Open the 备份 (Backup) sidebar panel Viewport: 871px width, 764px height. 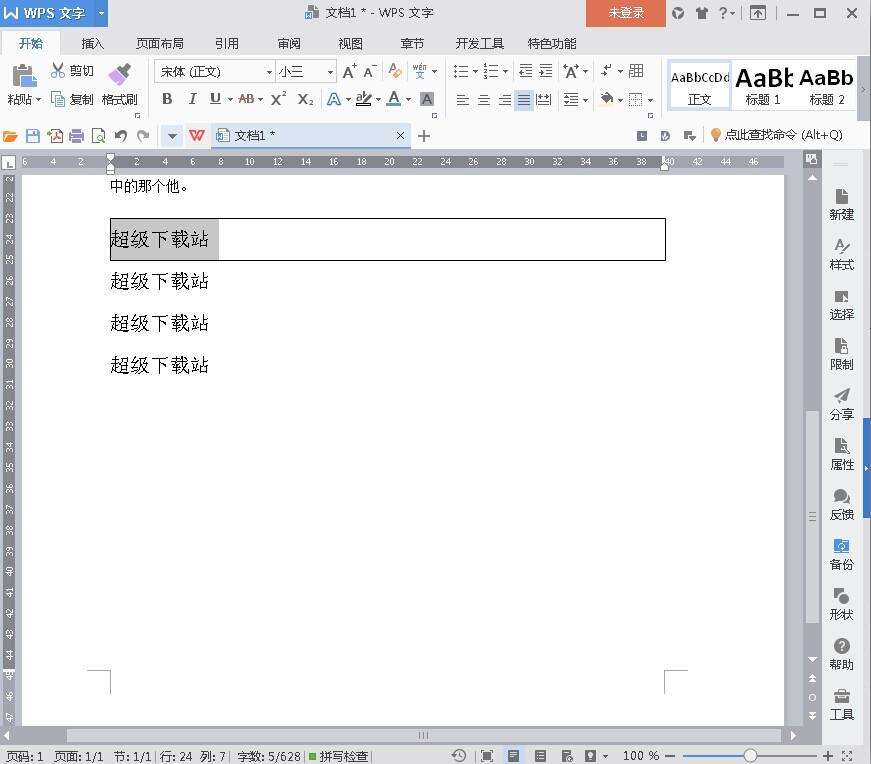click(841, 554)
